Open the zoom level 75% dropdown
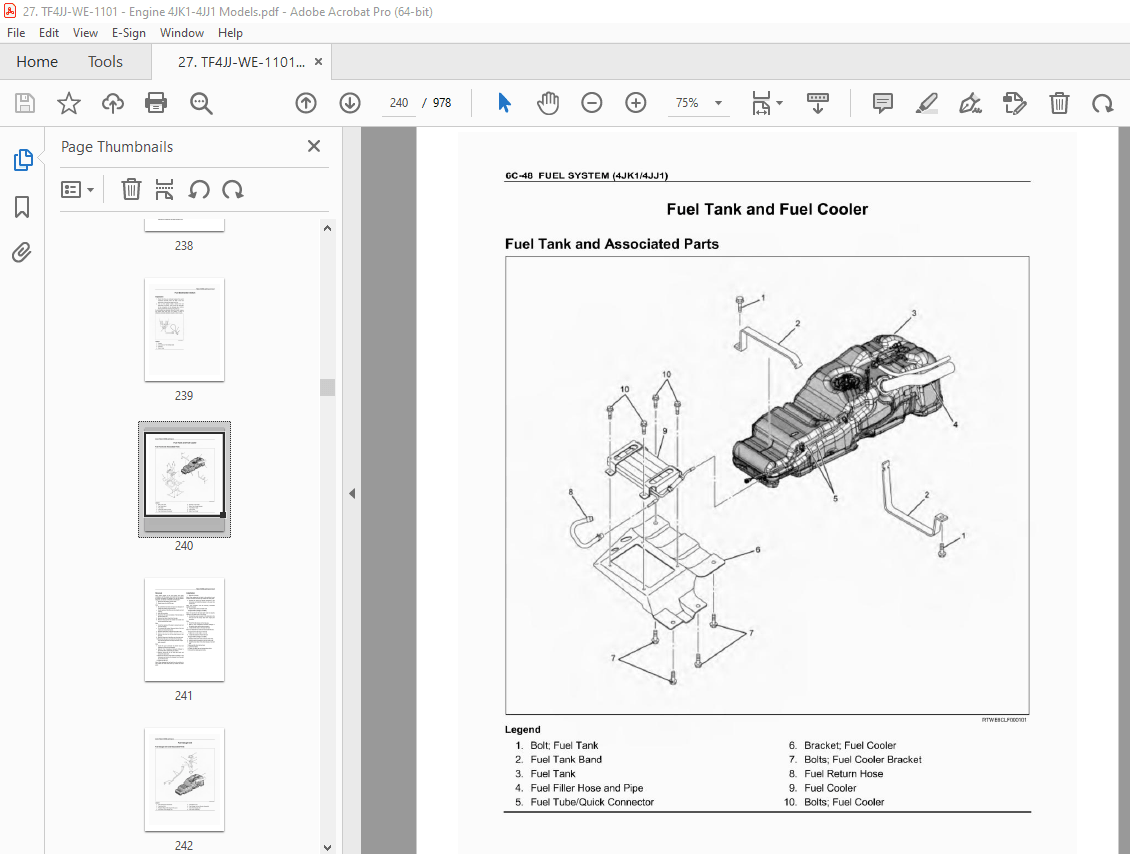The height and width of the screenshot is (854, 1130). 697,103
